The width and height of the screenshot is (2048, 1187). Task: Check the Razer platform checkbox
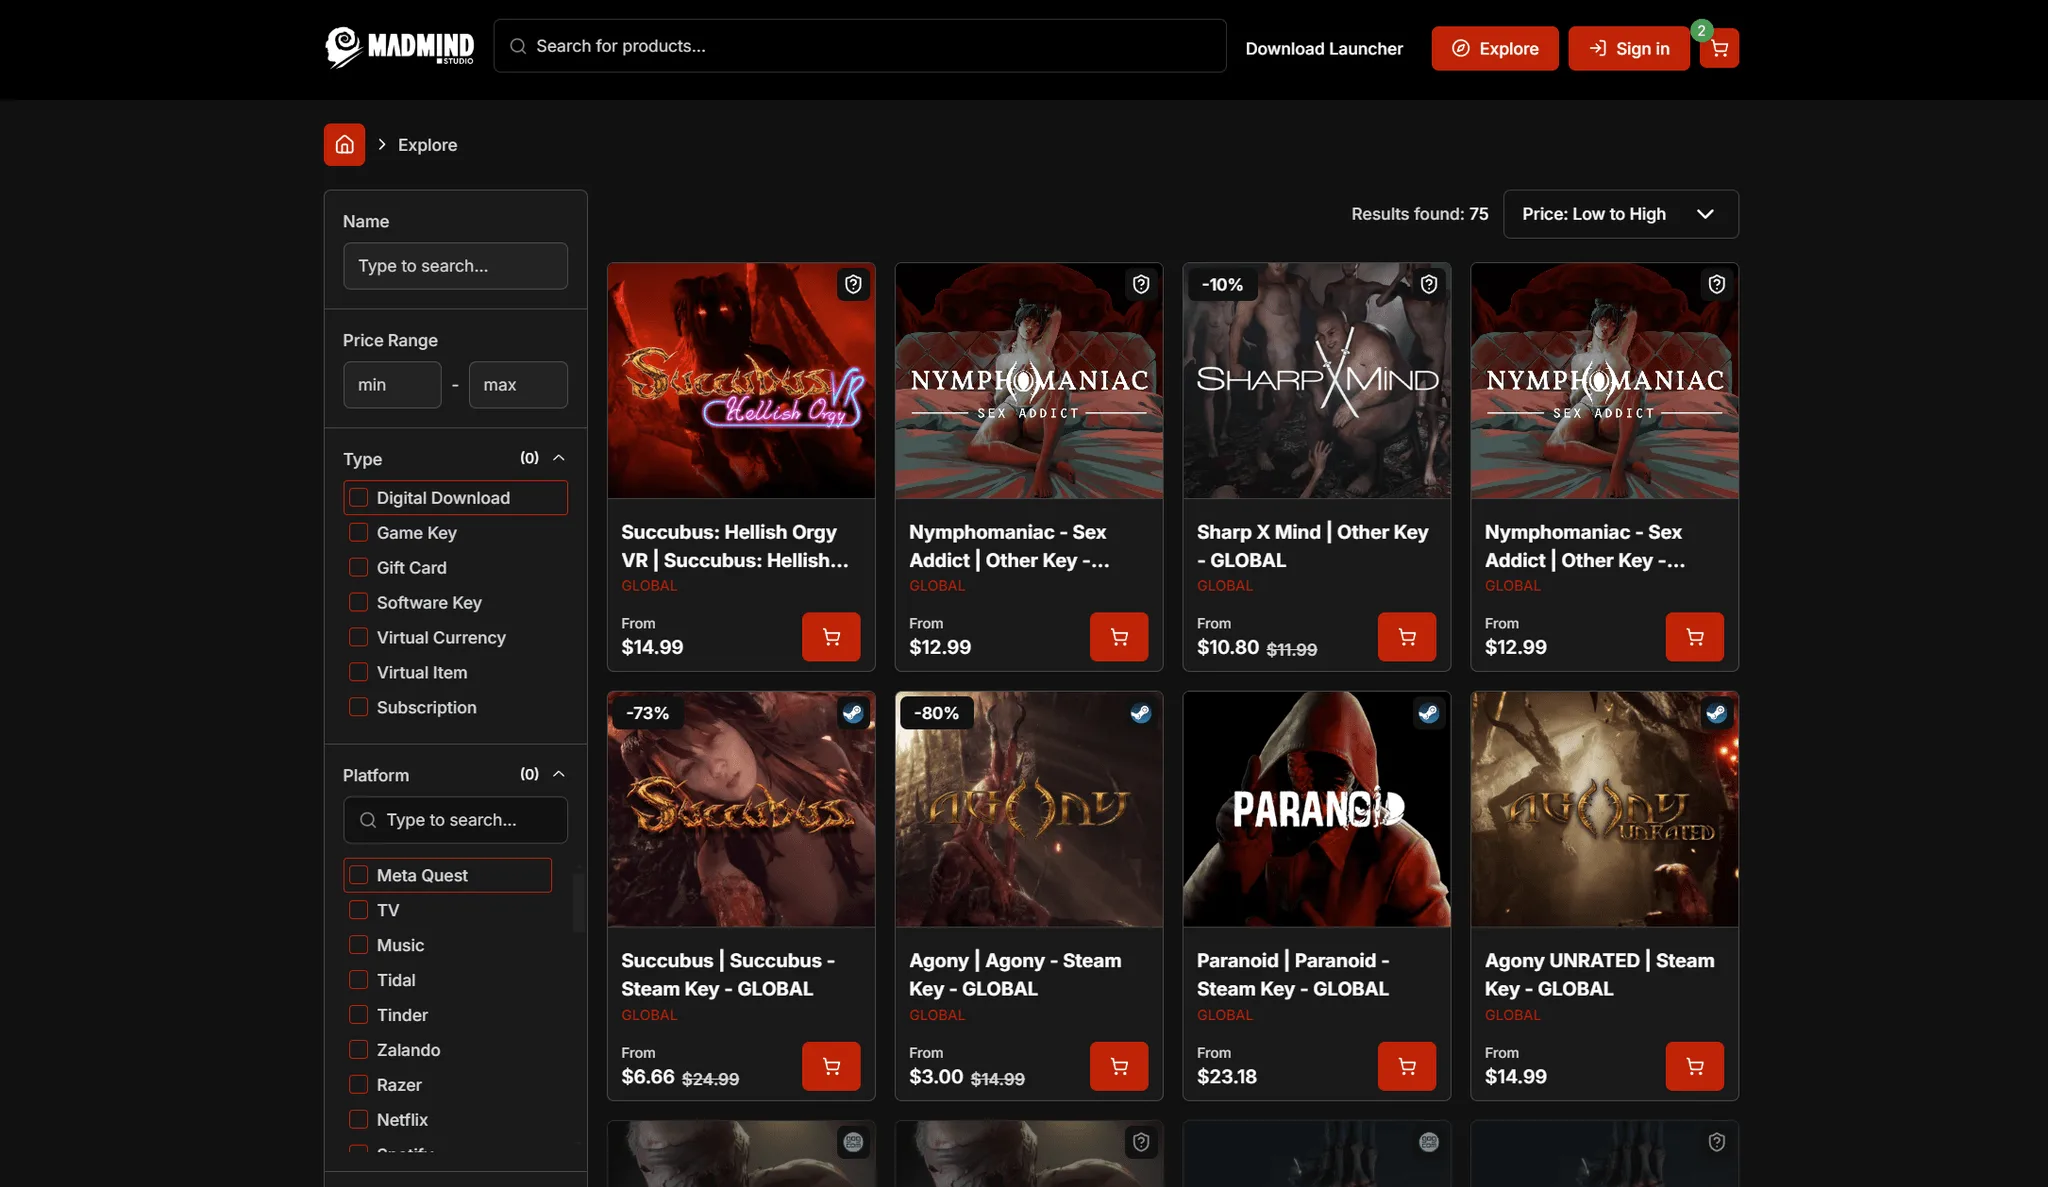pyautogui.click(x=358, y=1085)
